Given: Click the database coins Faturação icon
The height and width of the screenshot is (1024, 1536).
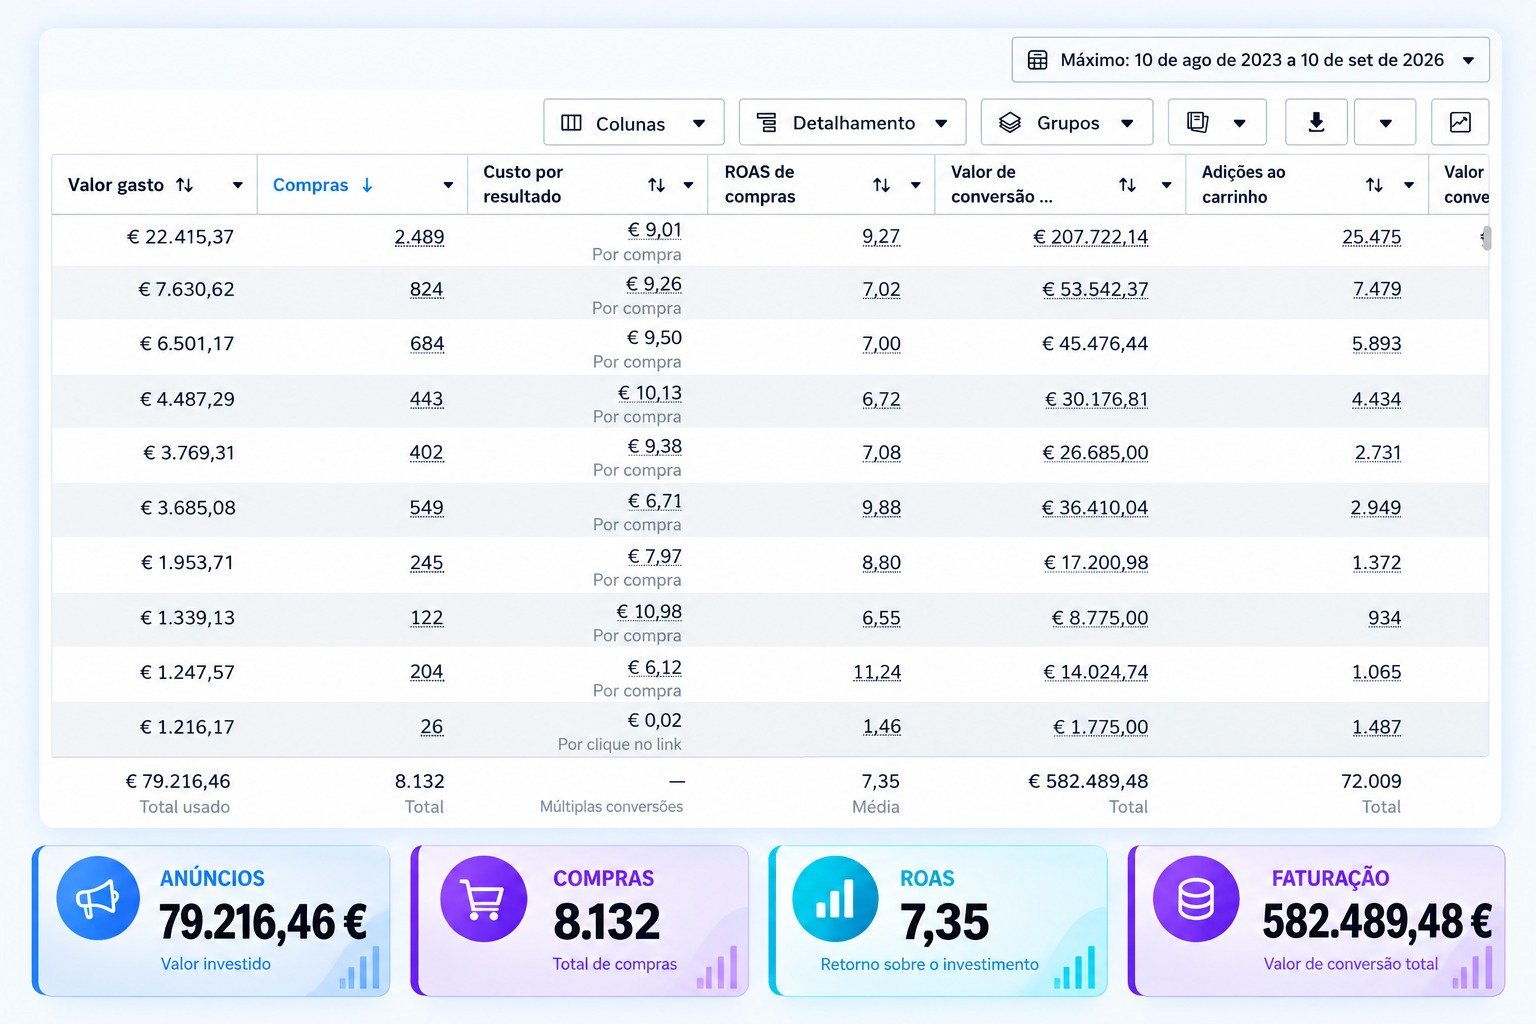Looking at the screenshot, I should coord(1195,898).
